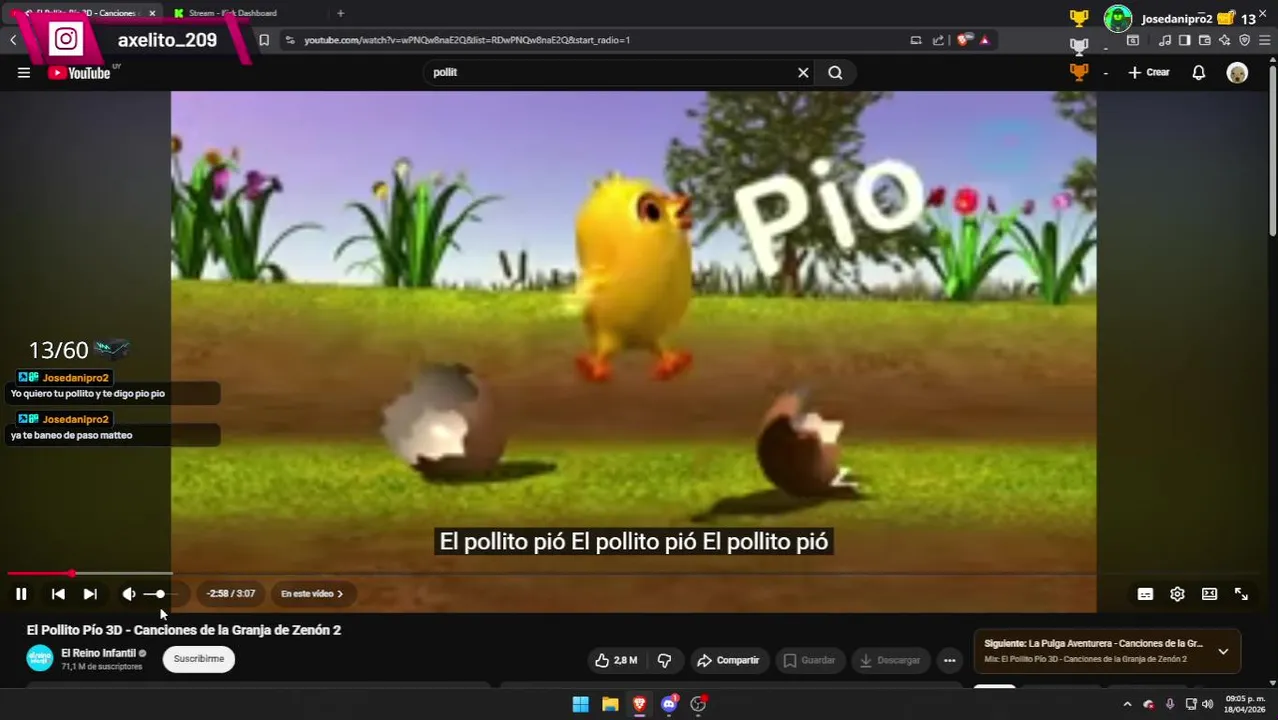Click the Guardar button
Screen dimensions: 1278x720
pos(809,660)
